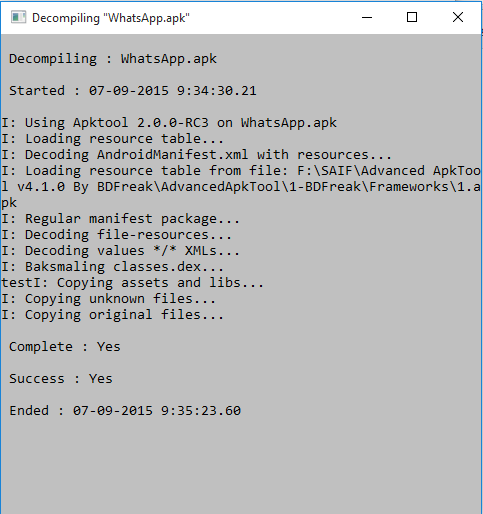
Task: Click the 'Copying assets and libs...' line
Action: click(133, 283)
